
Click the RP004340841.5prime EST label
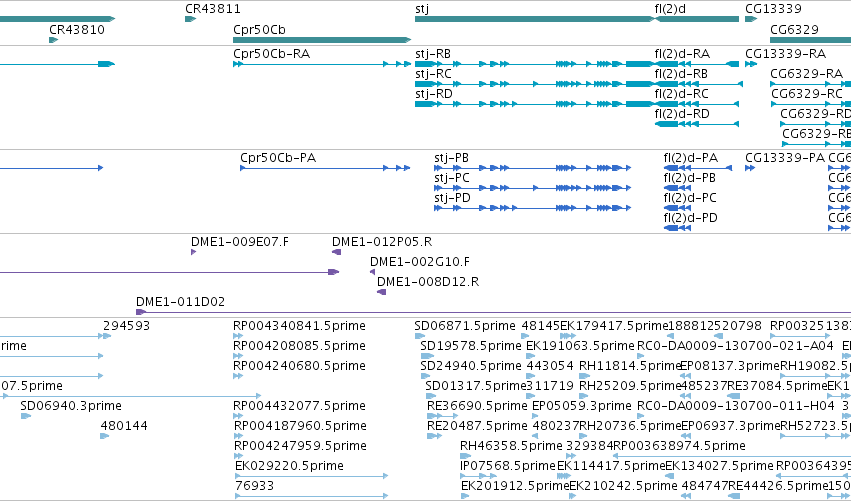(x=299, y=326)
